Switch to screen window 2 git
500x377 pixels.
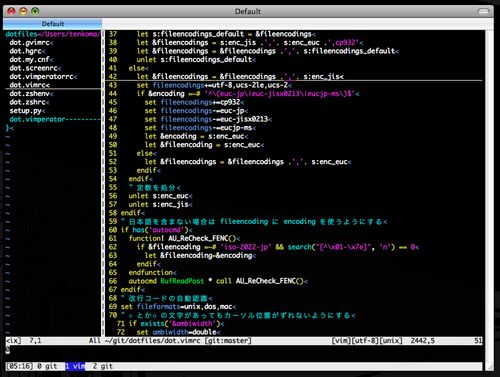click(103, 366)
